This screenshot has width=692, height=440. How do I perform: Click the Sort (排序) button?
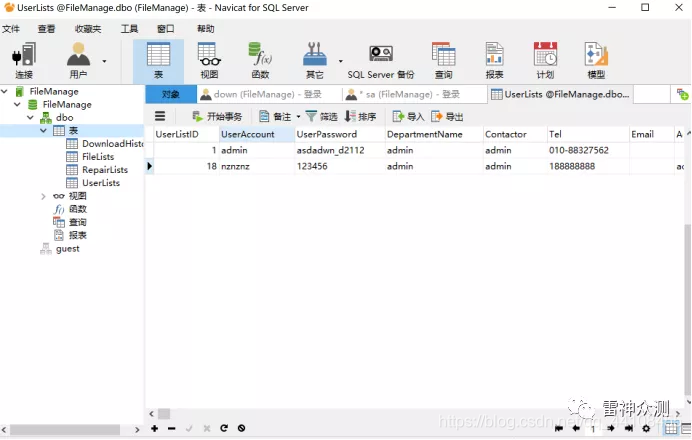pos(360,117)
